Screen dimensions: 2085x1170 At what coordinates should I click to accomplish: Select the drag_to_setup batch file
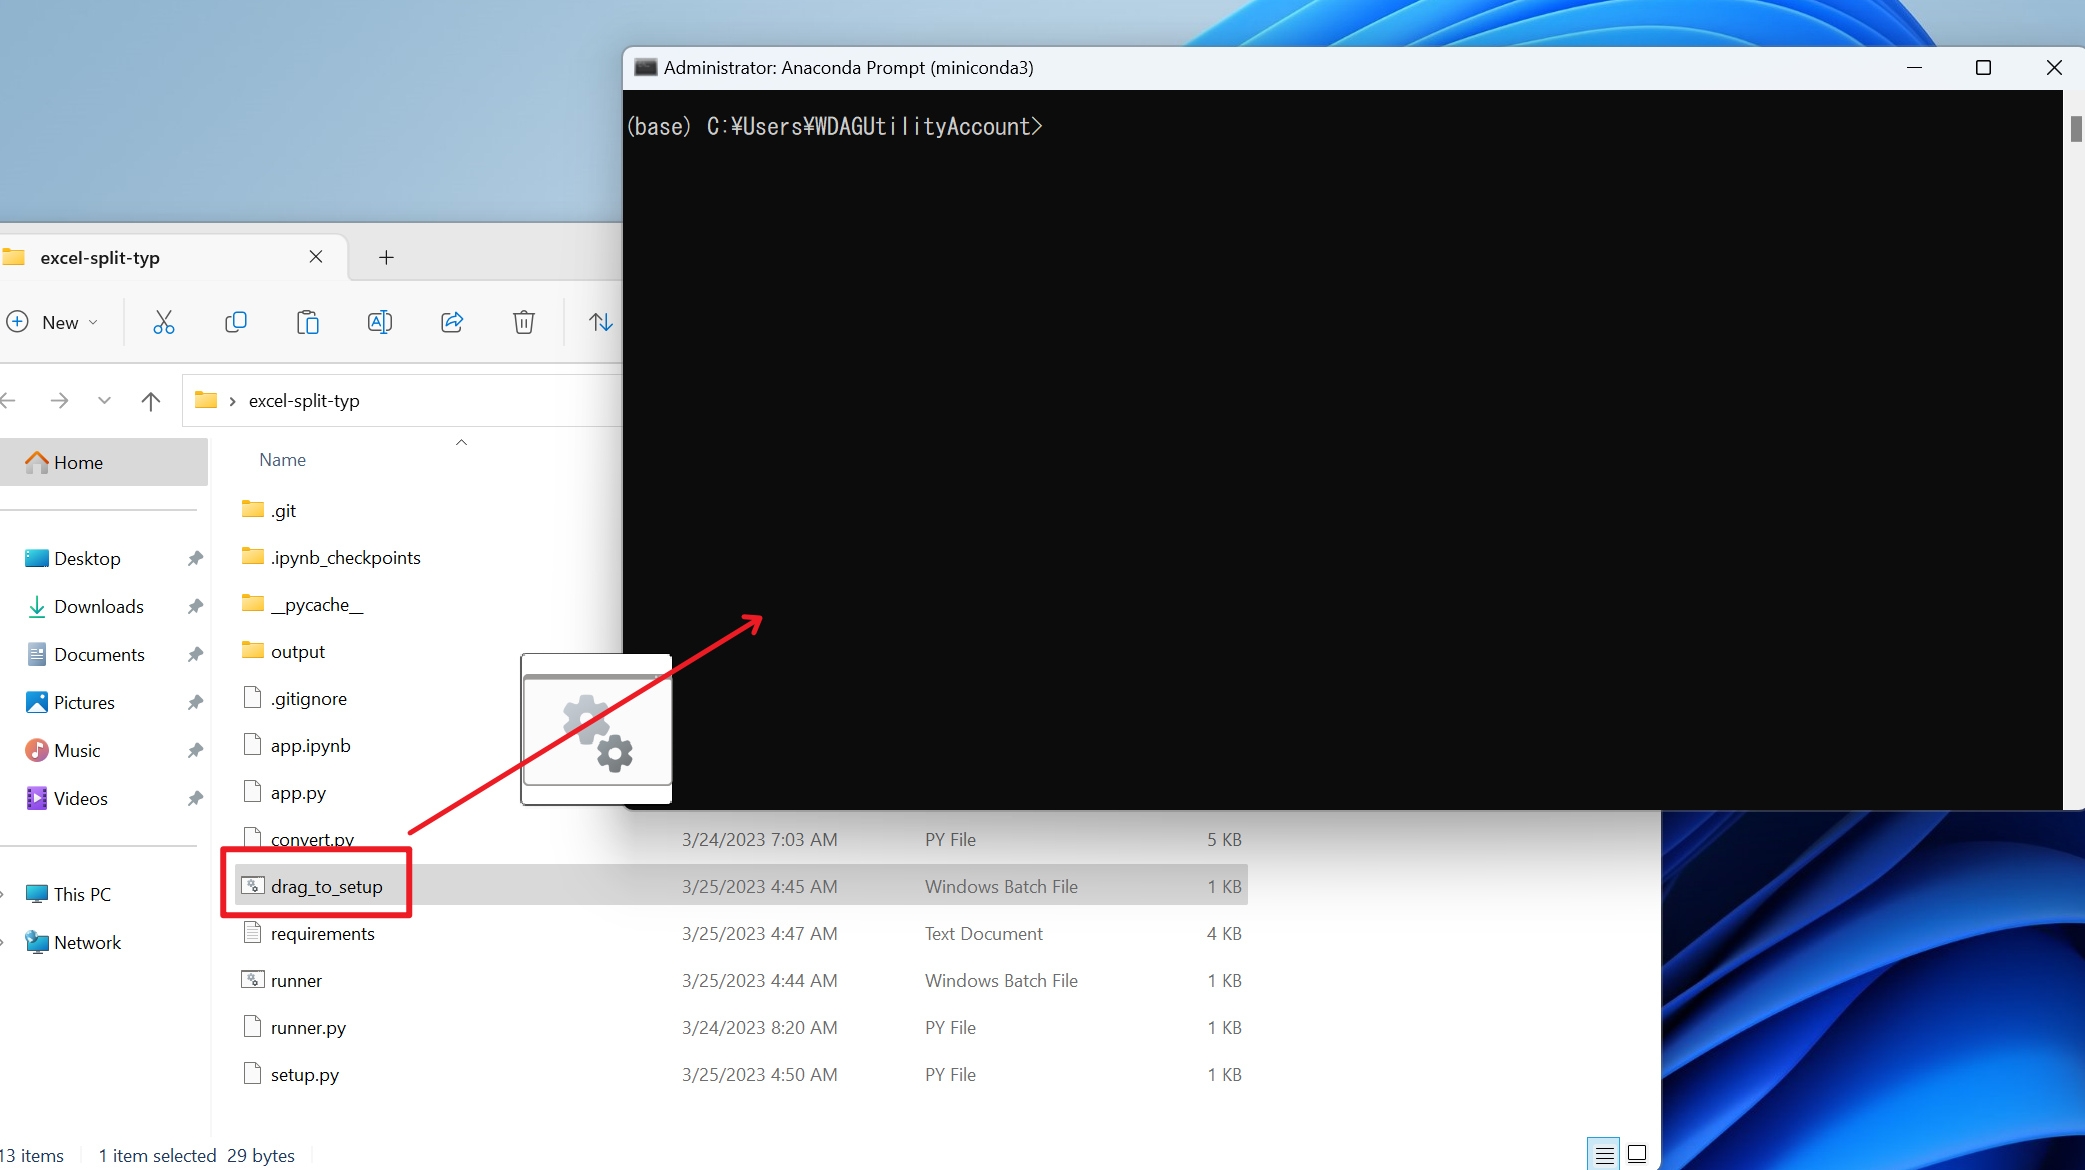[x=327, y=887]
